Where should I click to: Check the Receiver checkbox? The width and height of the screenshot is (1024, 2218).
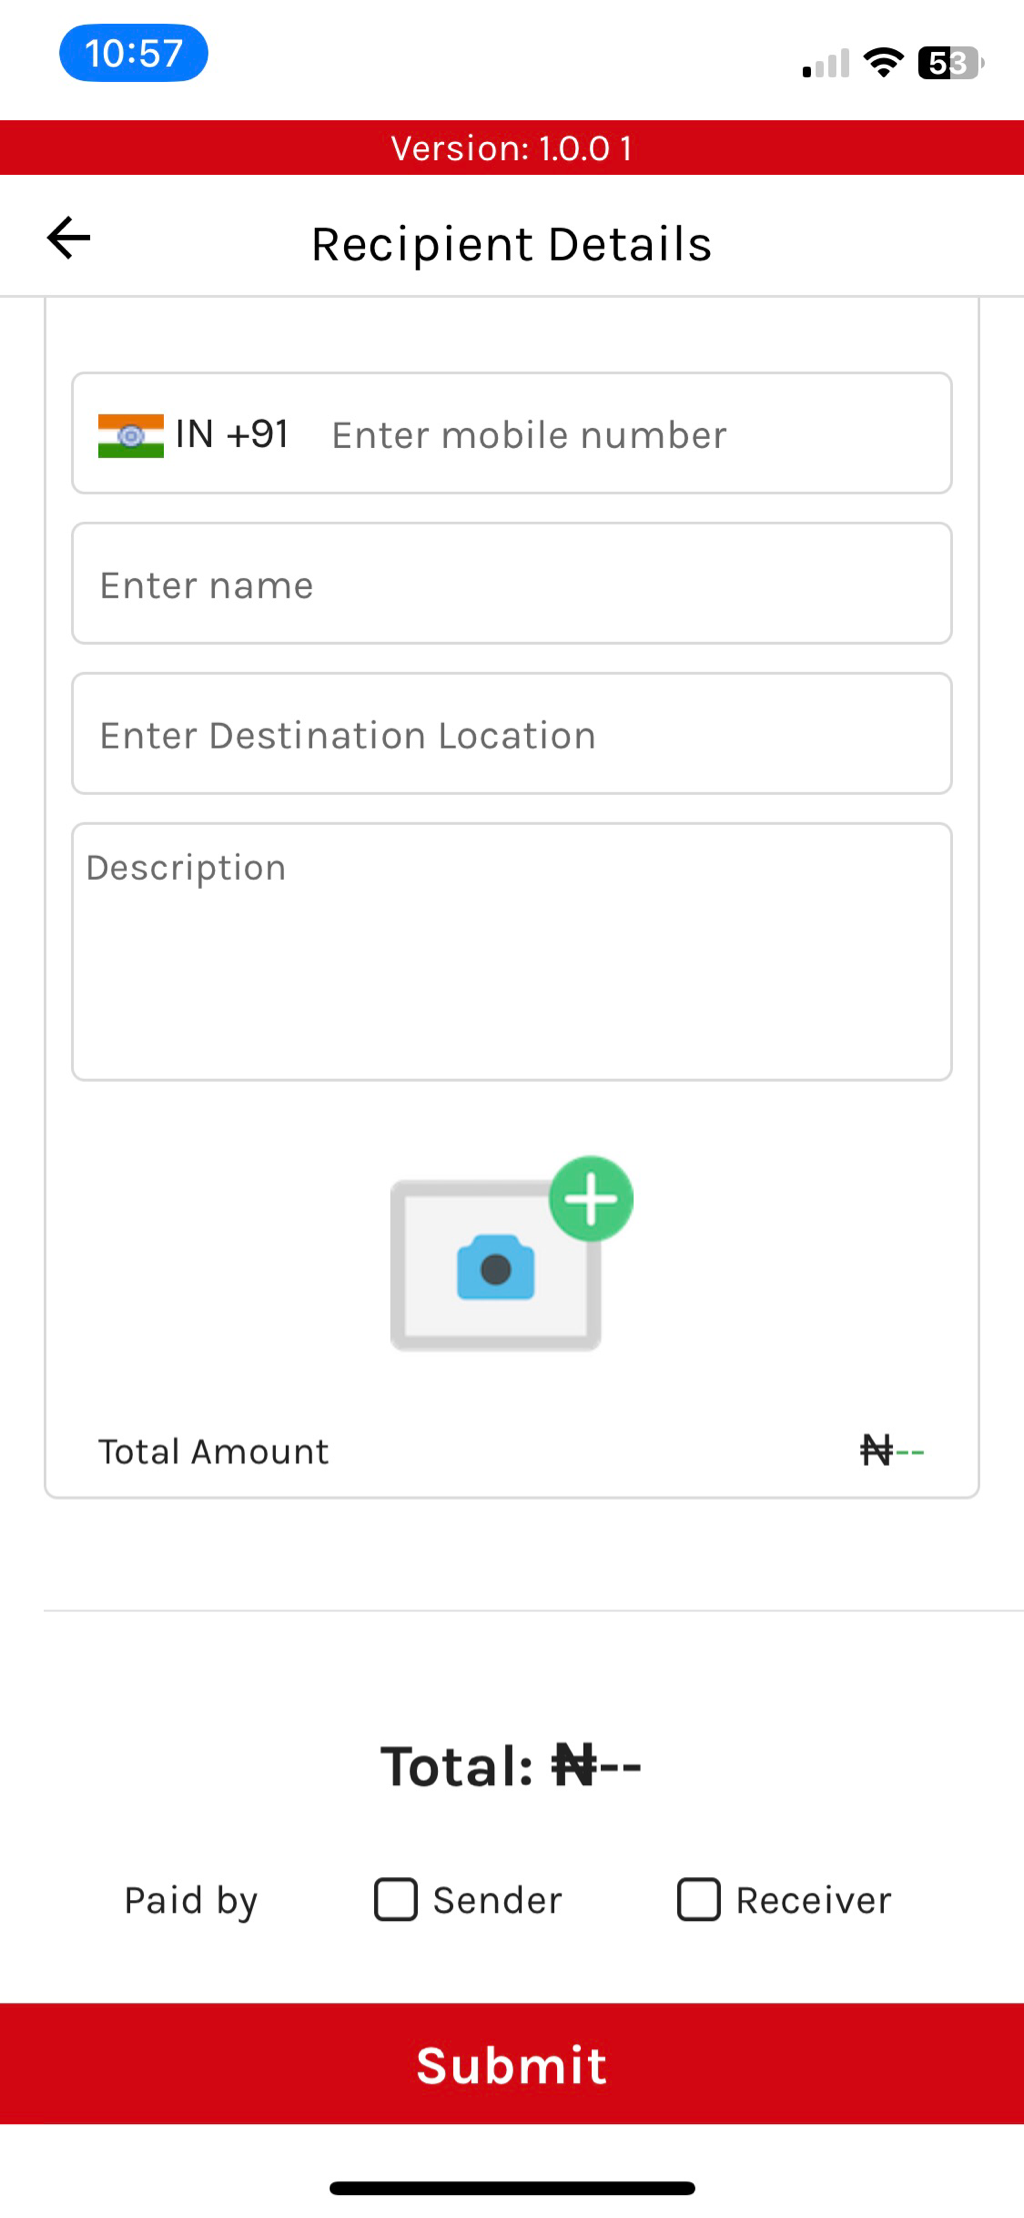click(699, 1899)
